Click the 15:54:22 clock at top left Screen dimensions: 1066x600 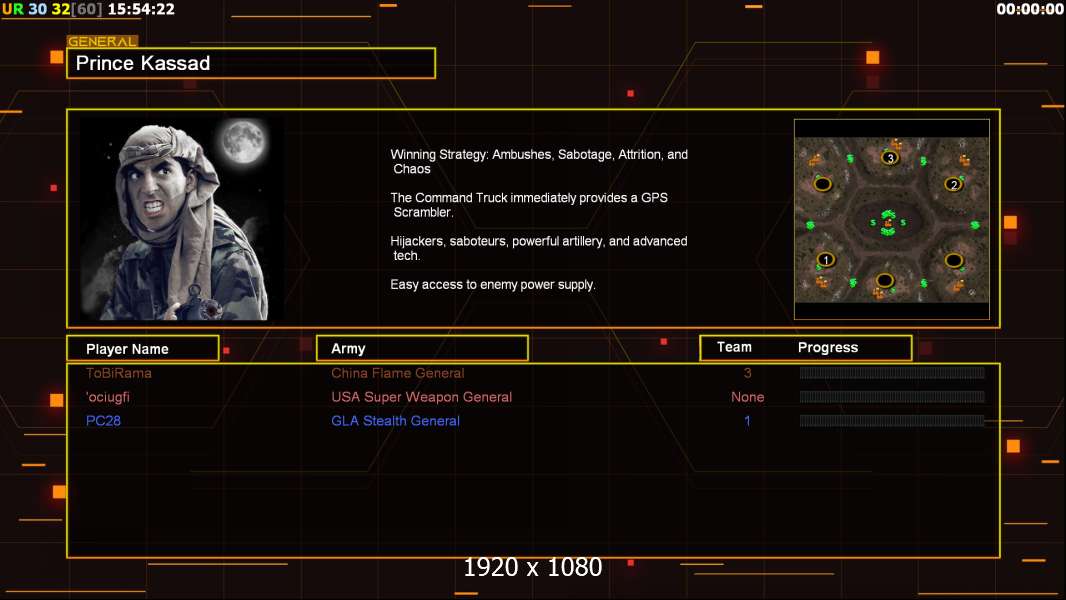click(141, 9)
